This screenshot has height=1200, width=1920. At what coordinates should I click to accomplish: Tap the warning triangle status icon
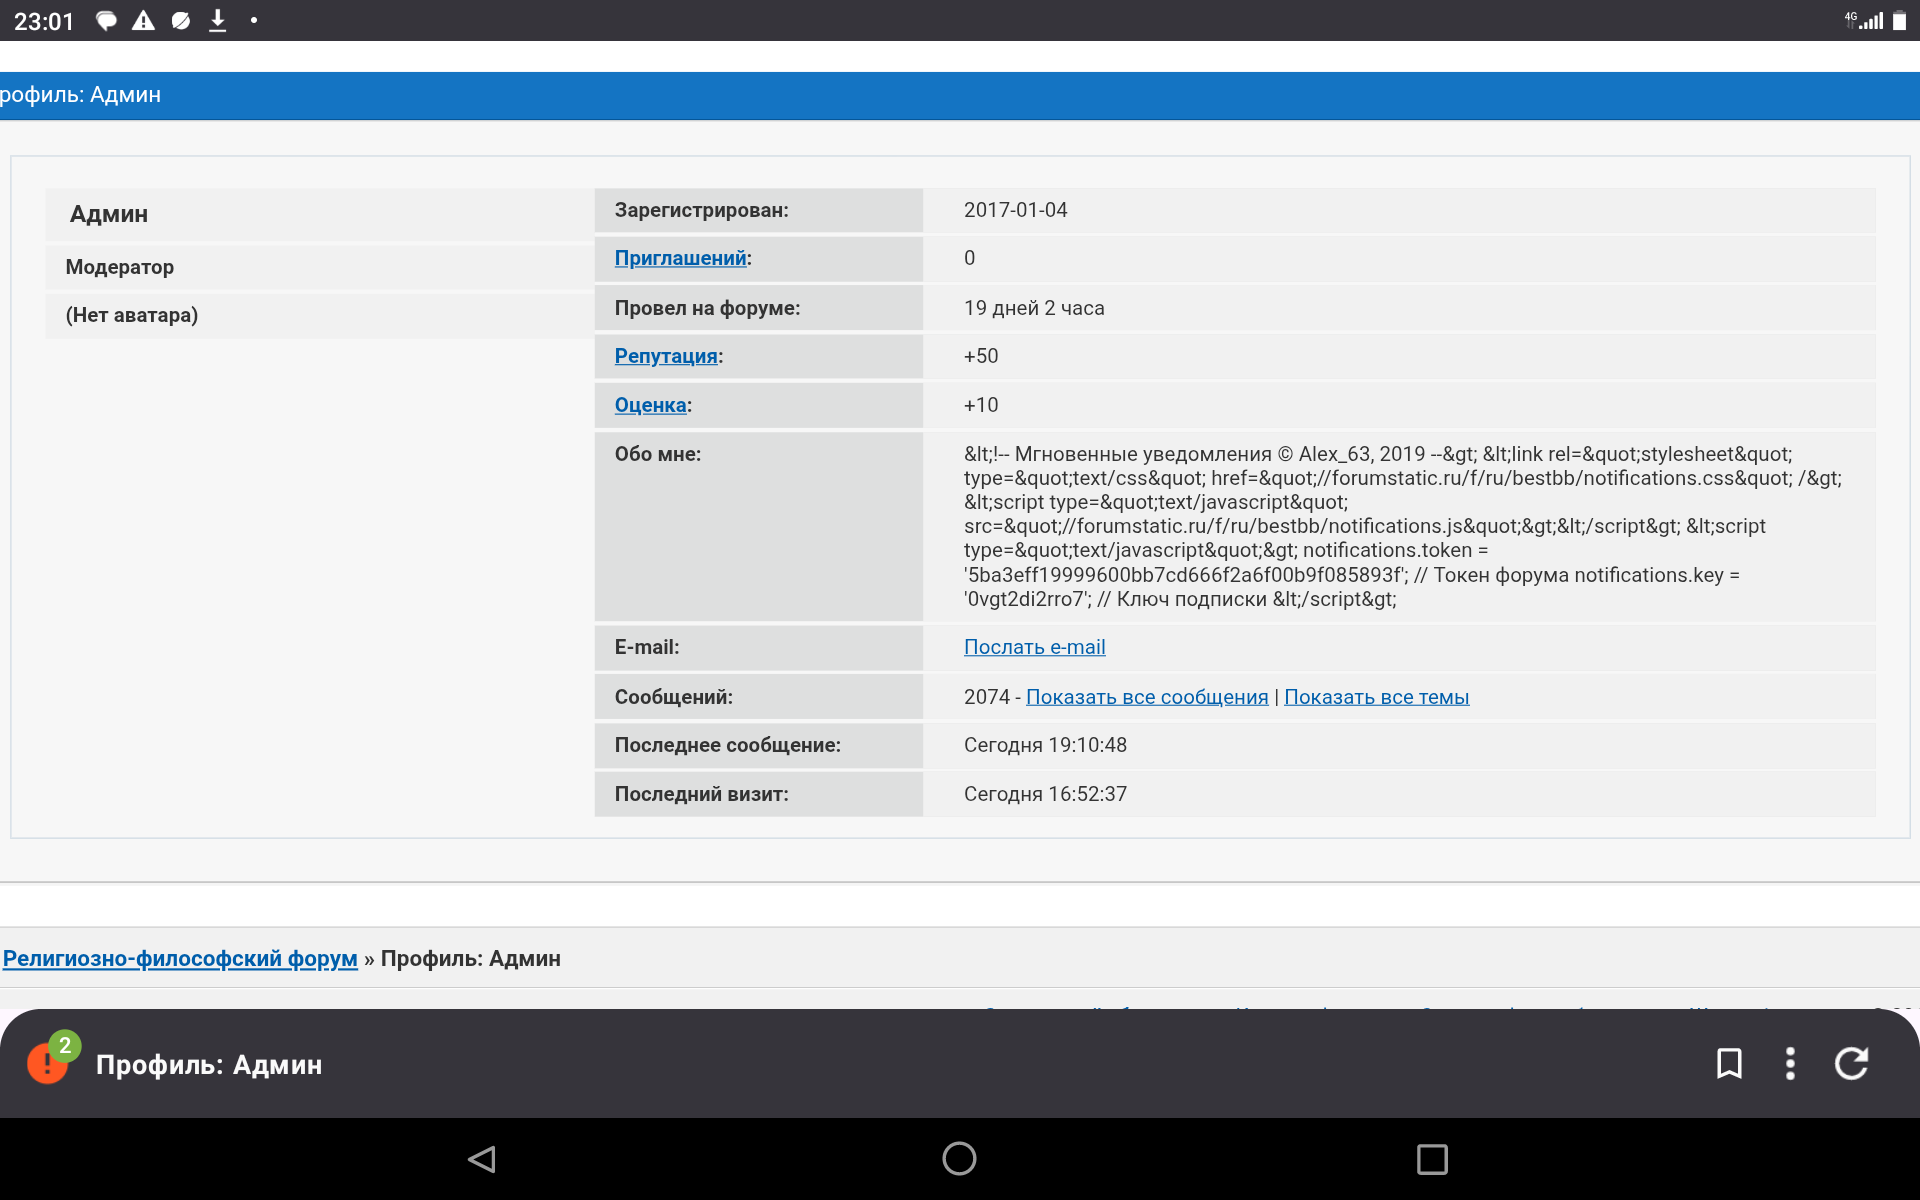tap(143, 20)
